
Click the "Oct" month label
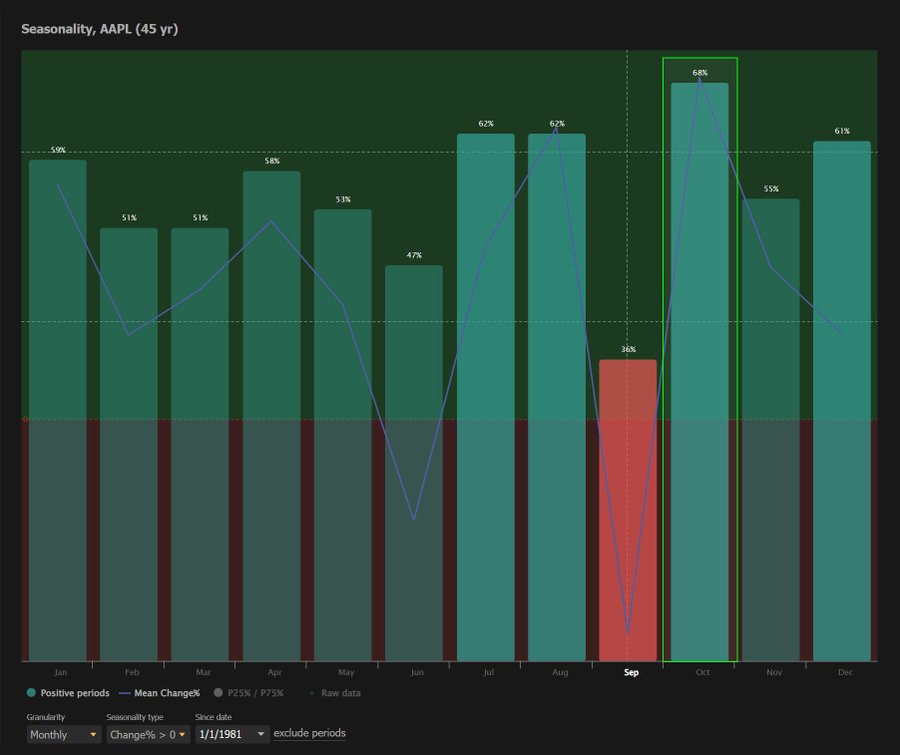[x=702, y=672]
